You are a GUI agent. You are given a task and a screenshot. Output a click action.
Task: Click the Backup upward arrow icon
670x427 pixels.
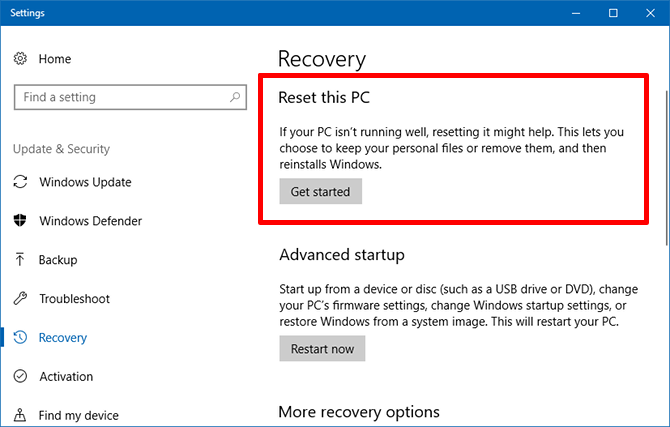20,259
